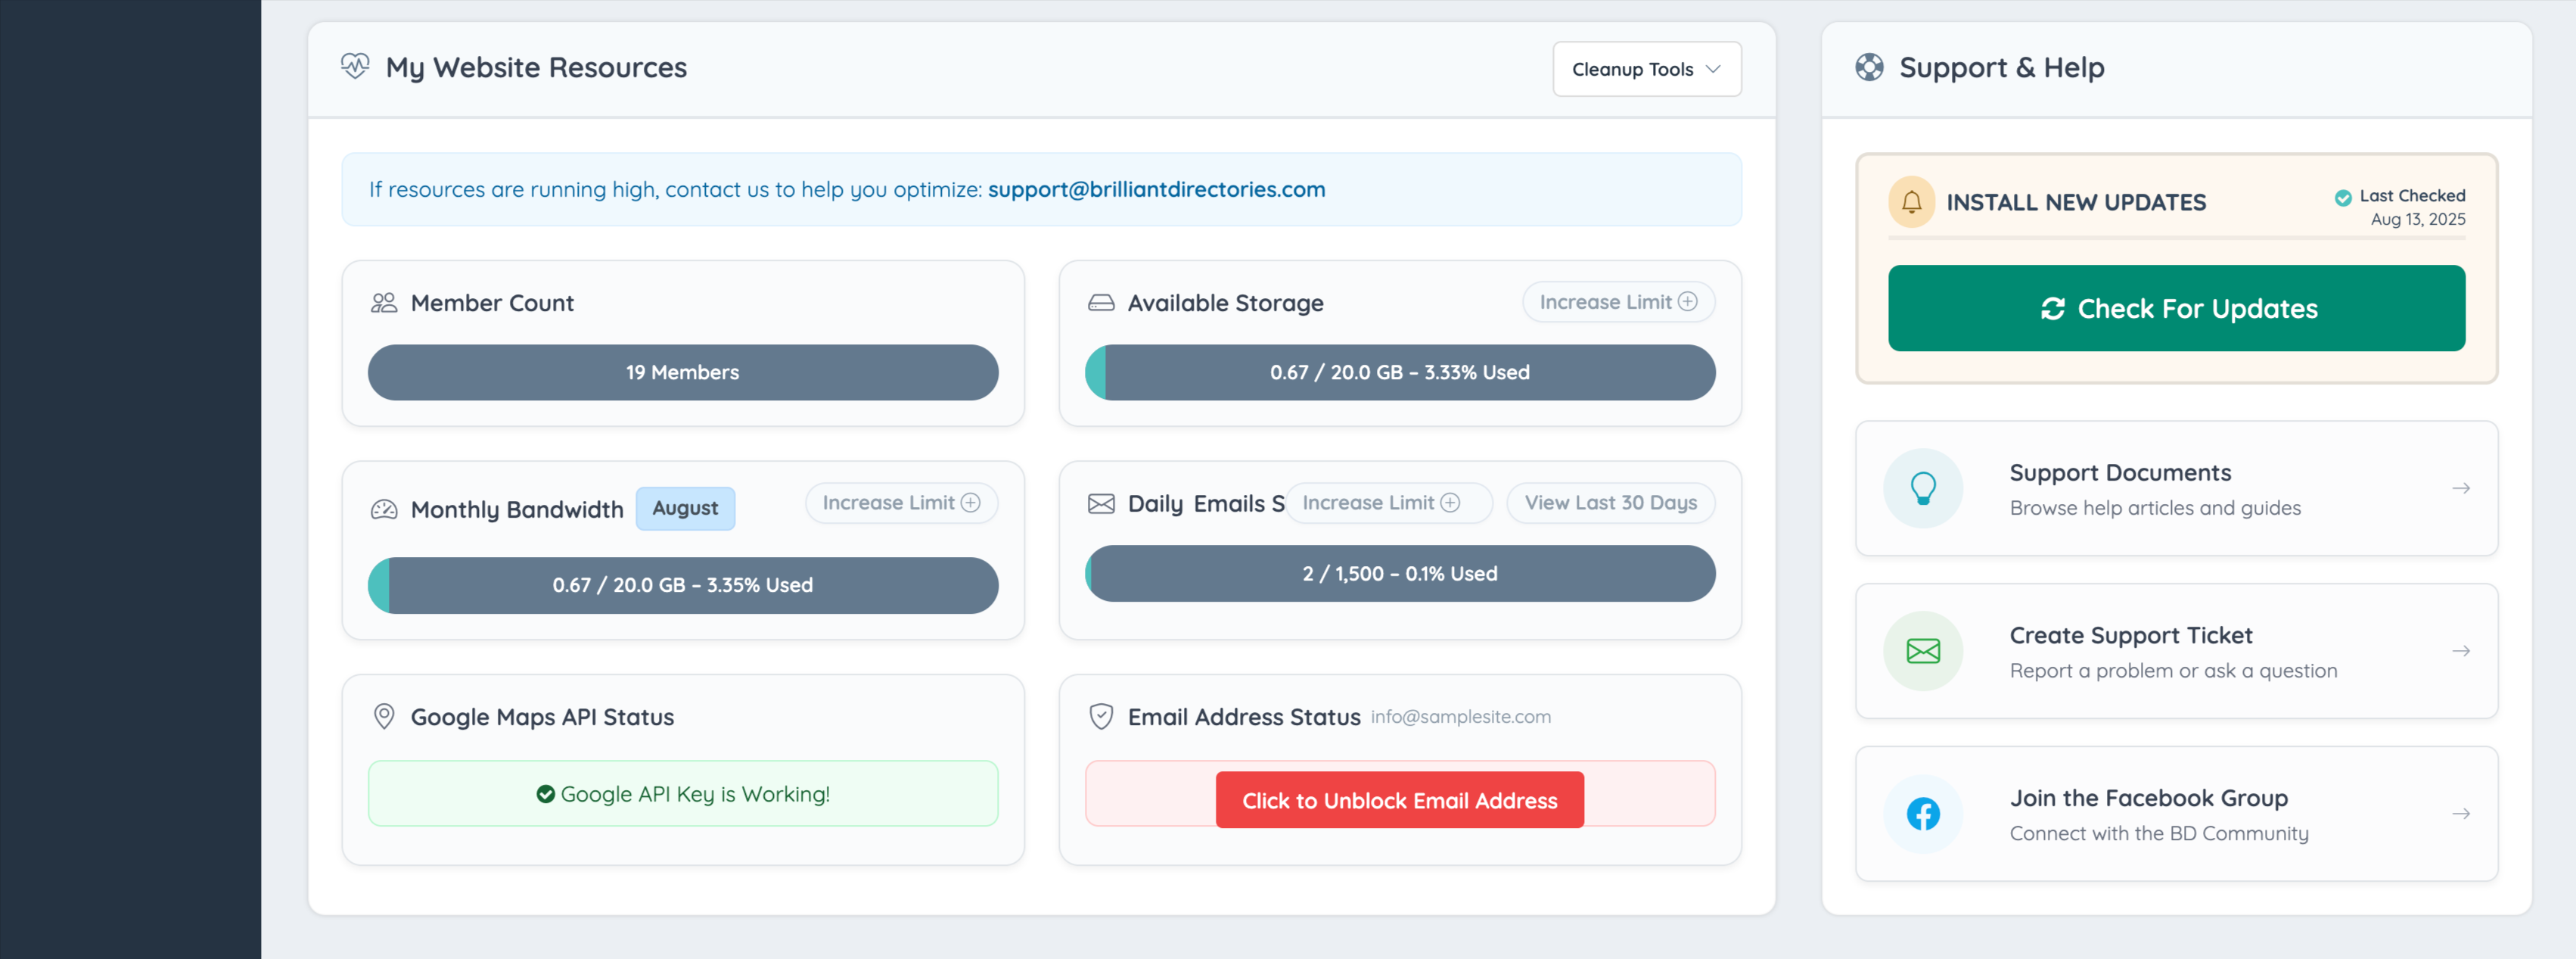
Task: Click to Unblock Email Address button
Action: point(1399,800)
